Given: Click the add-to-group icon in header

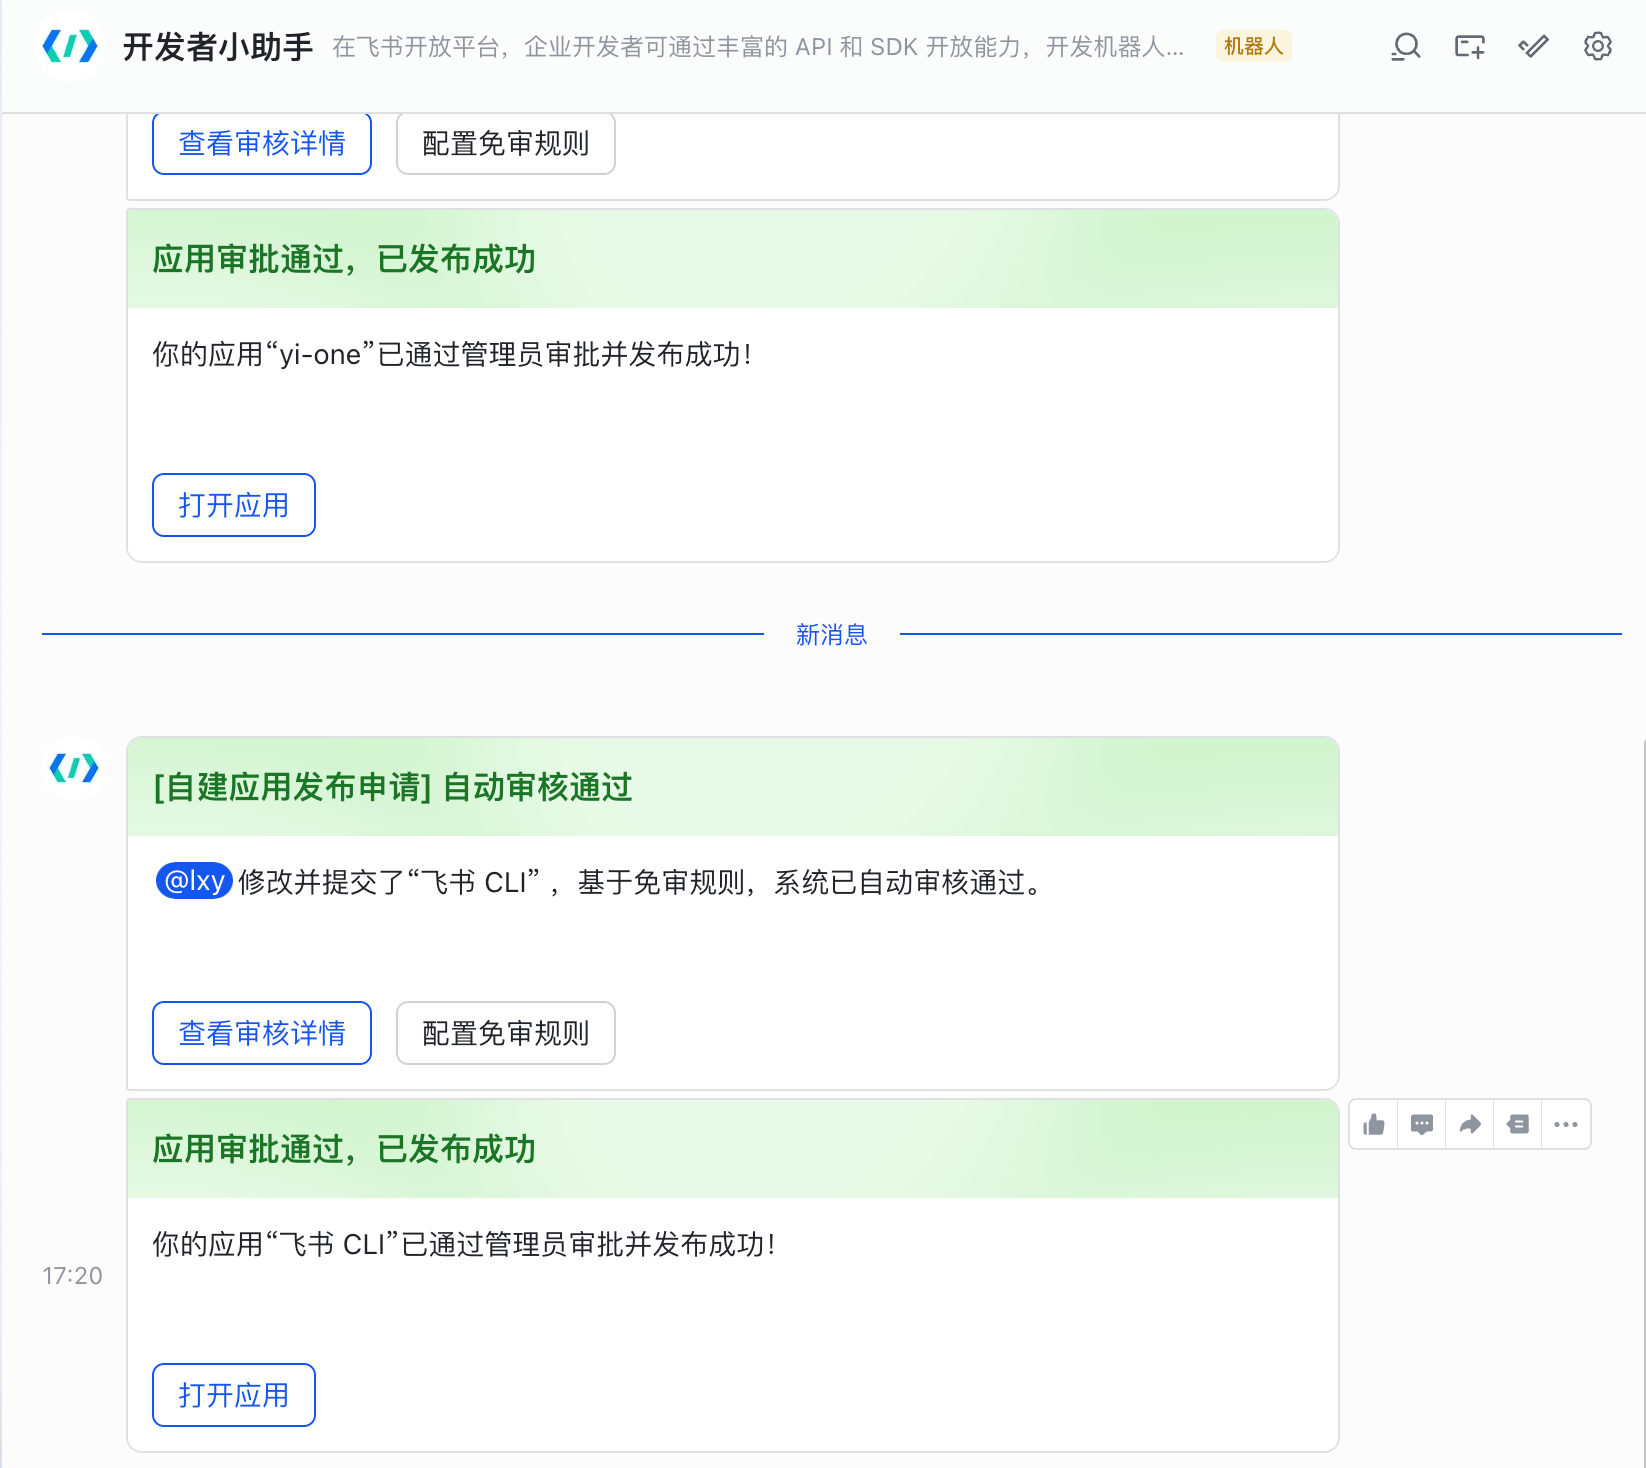Looking at the screenshot, I should (1469, 46).
